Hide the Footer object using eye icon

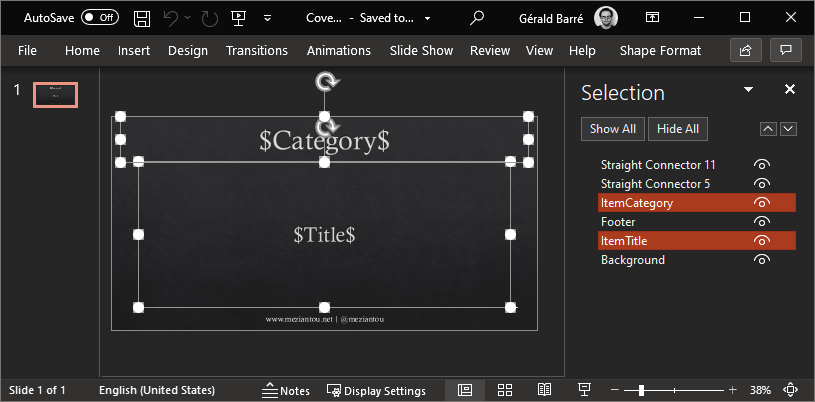(762, 222)
